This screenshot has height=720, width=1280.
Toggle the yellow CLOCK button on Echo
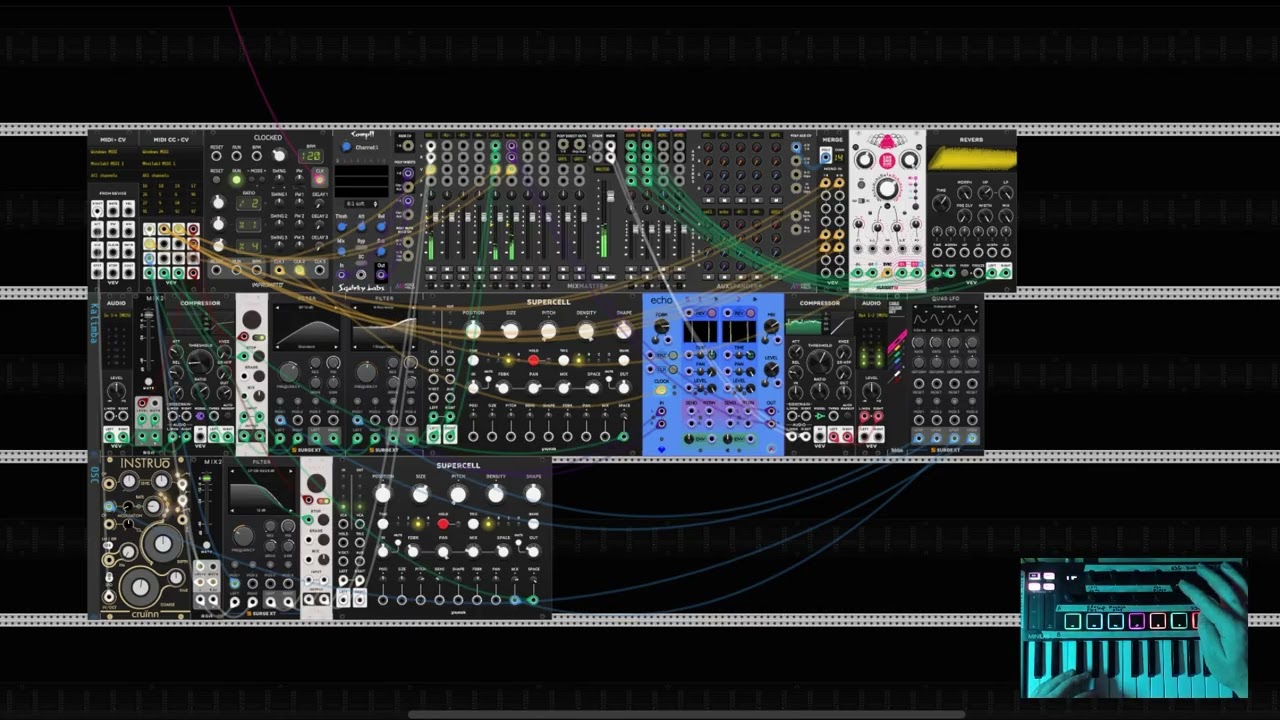pyautogui.click(x=661, y=390)
